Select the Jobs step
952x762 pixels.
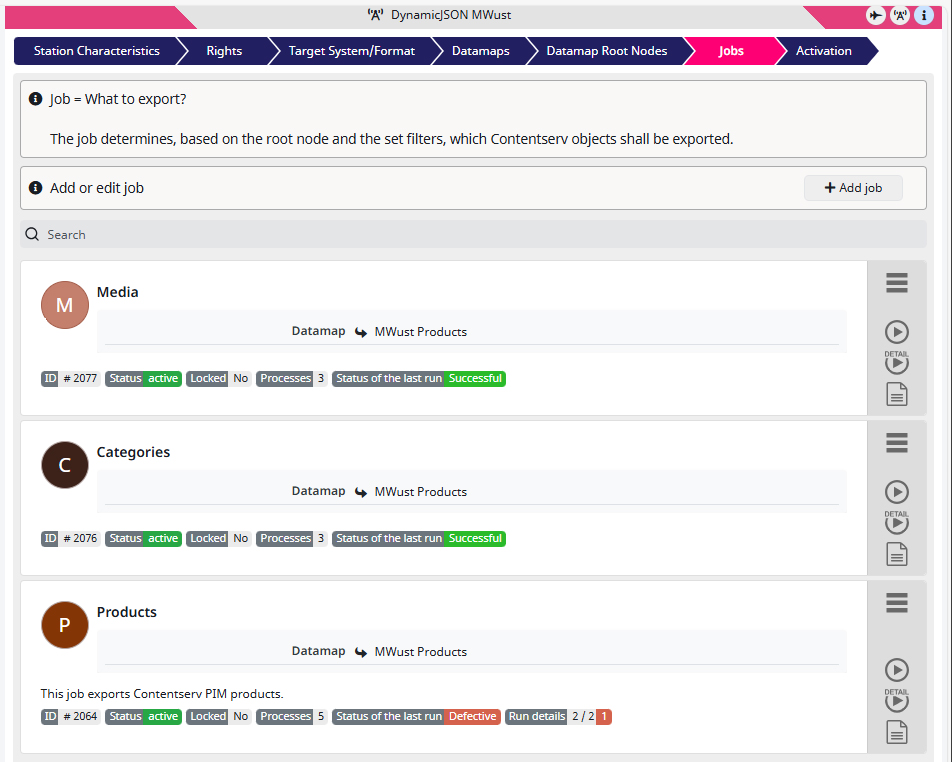coord(731,51)
